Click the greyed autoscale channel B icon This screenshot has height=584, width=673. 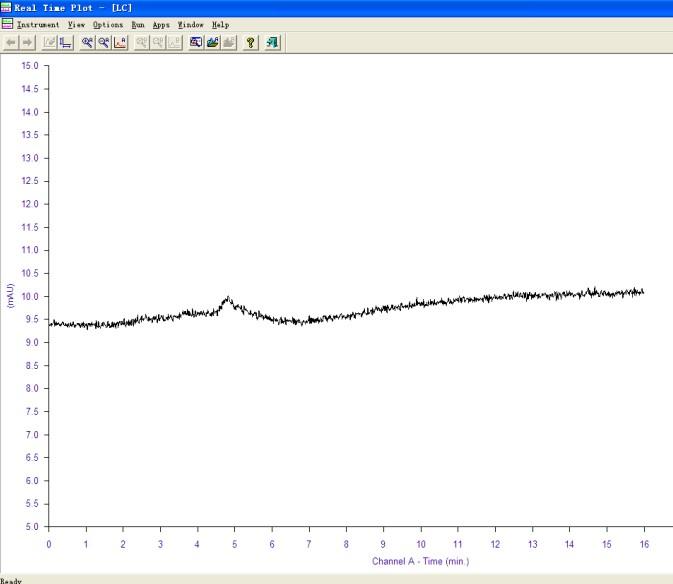(174, 42)
